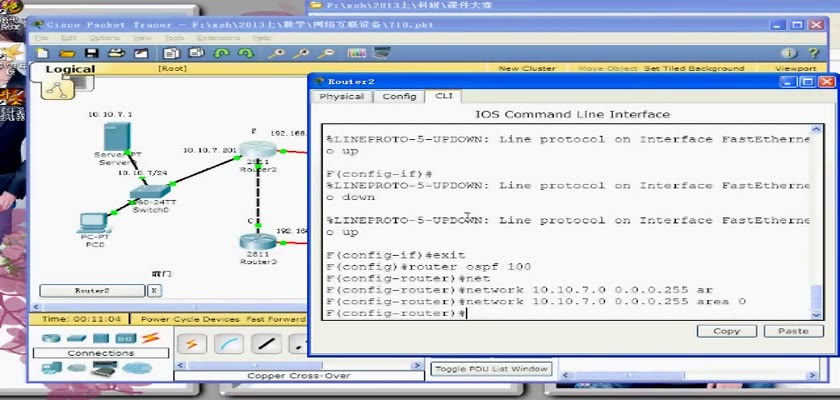Screen dimensions: 840x400
Task: Click the [Root] label in the workspace bar
Action: click(172, 69)
